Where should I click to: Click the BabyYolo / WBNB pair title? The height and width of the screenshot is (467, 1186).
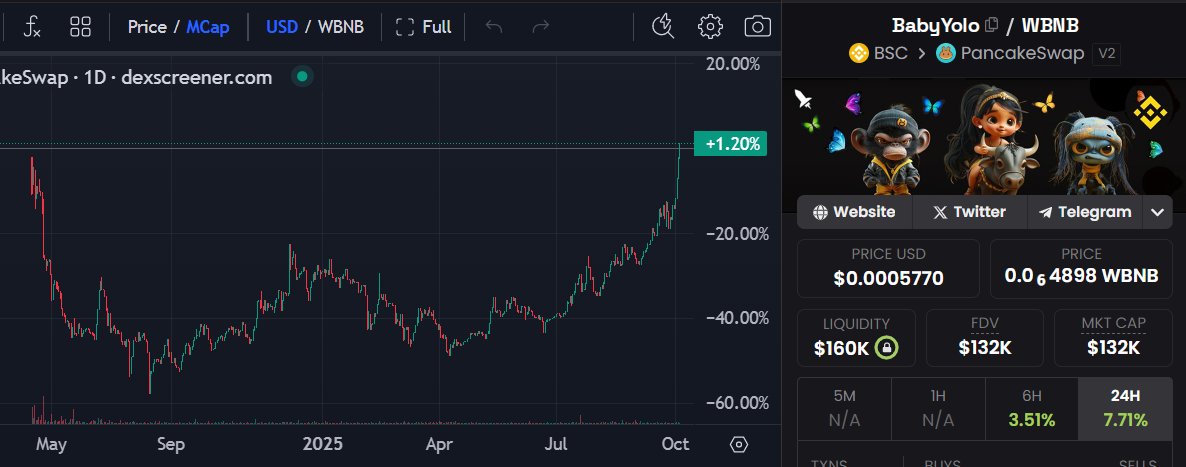pos(986,25)
